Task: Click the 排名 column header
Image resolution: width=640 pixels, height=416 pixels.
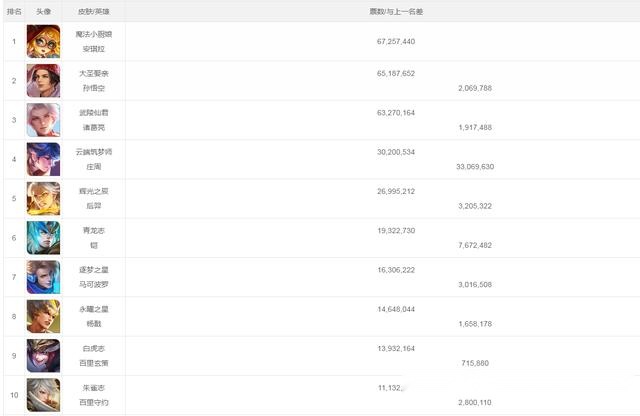Action: coord(14,11)
